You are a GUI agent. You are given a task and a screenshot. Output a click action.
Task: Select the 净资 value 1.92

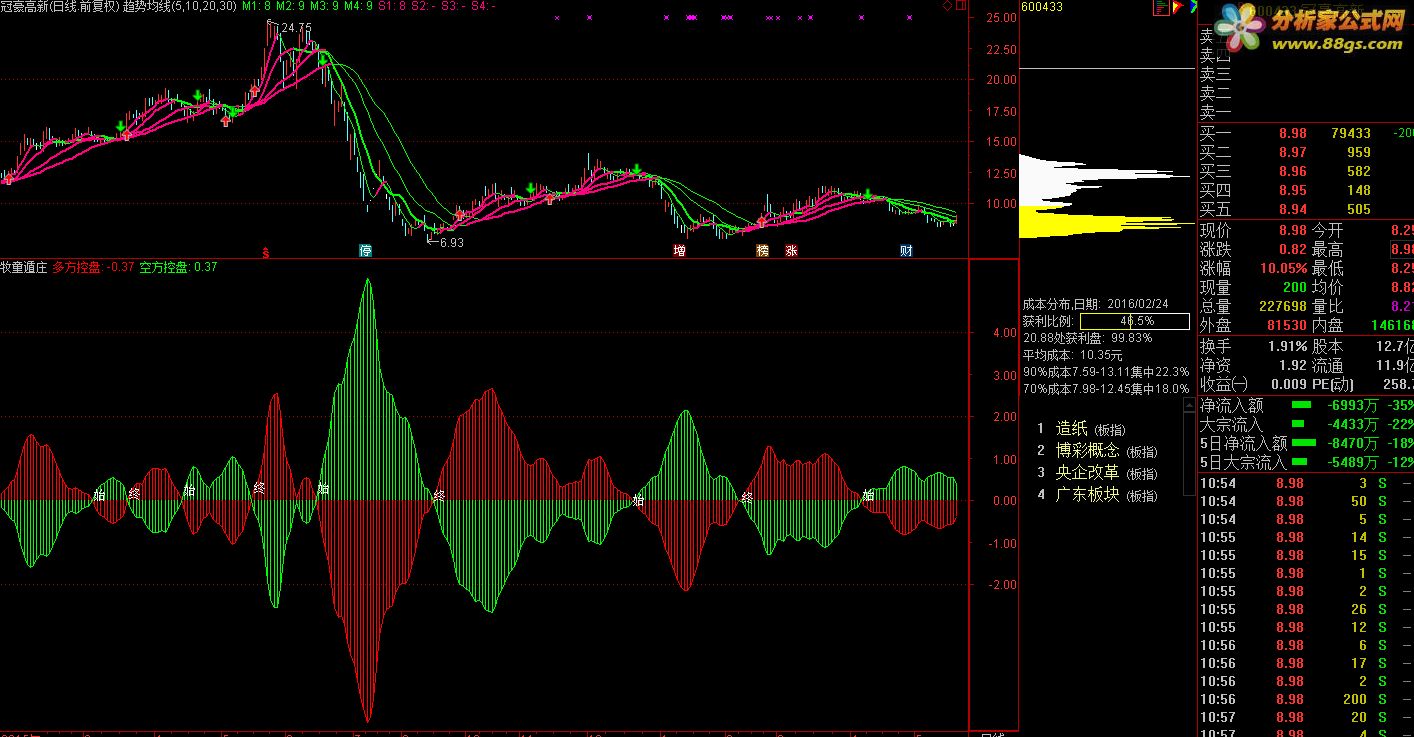(1293, 366)
